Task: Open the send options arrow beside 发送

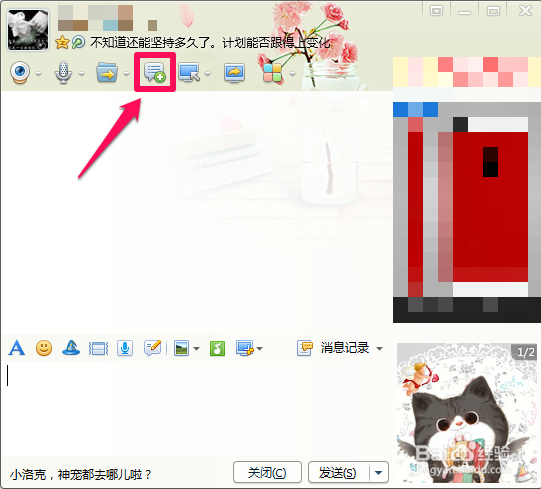Action: (378, 472)
